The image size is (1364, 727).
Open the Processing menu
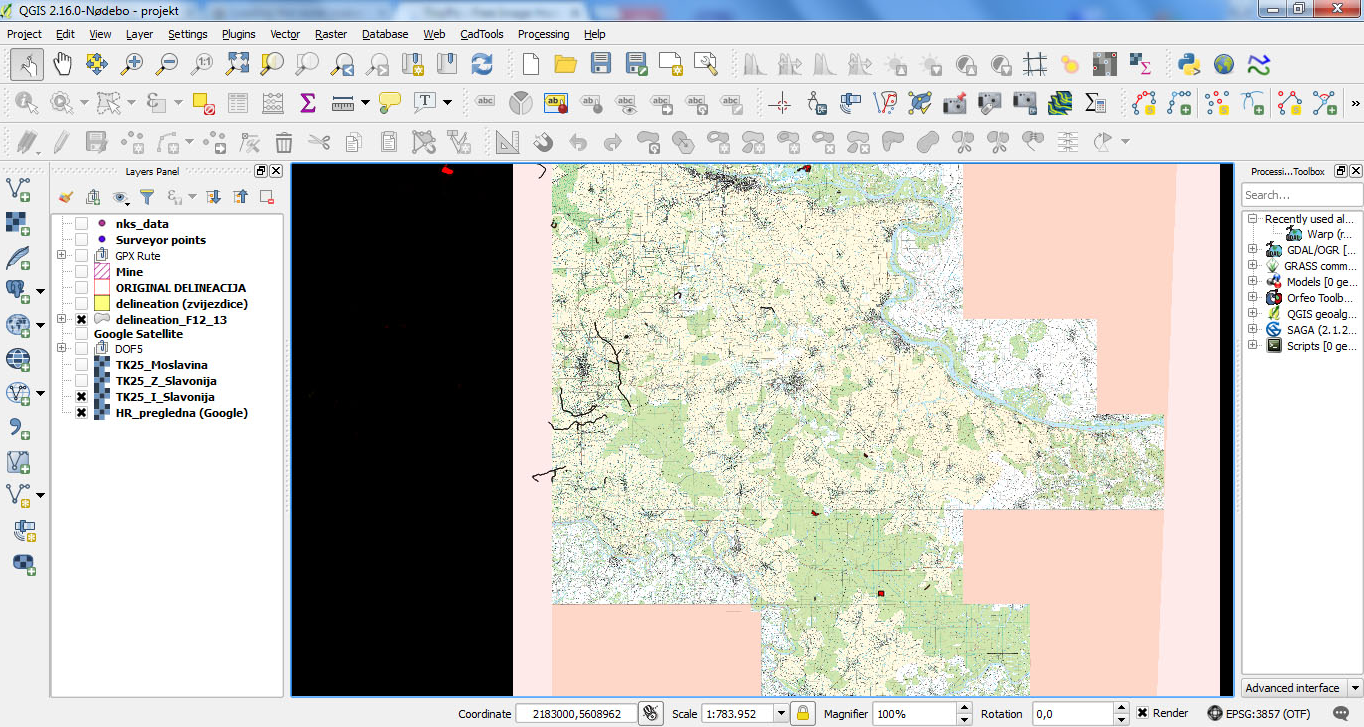click(x=543, y=34)
